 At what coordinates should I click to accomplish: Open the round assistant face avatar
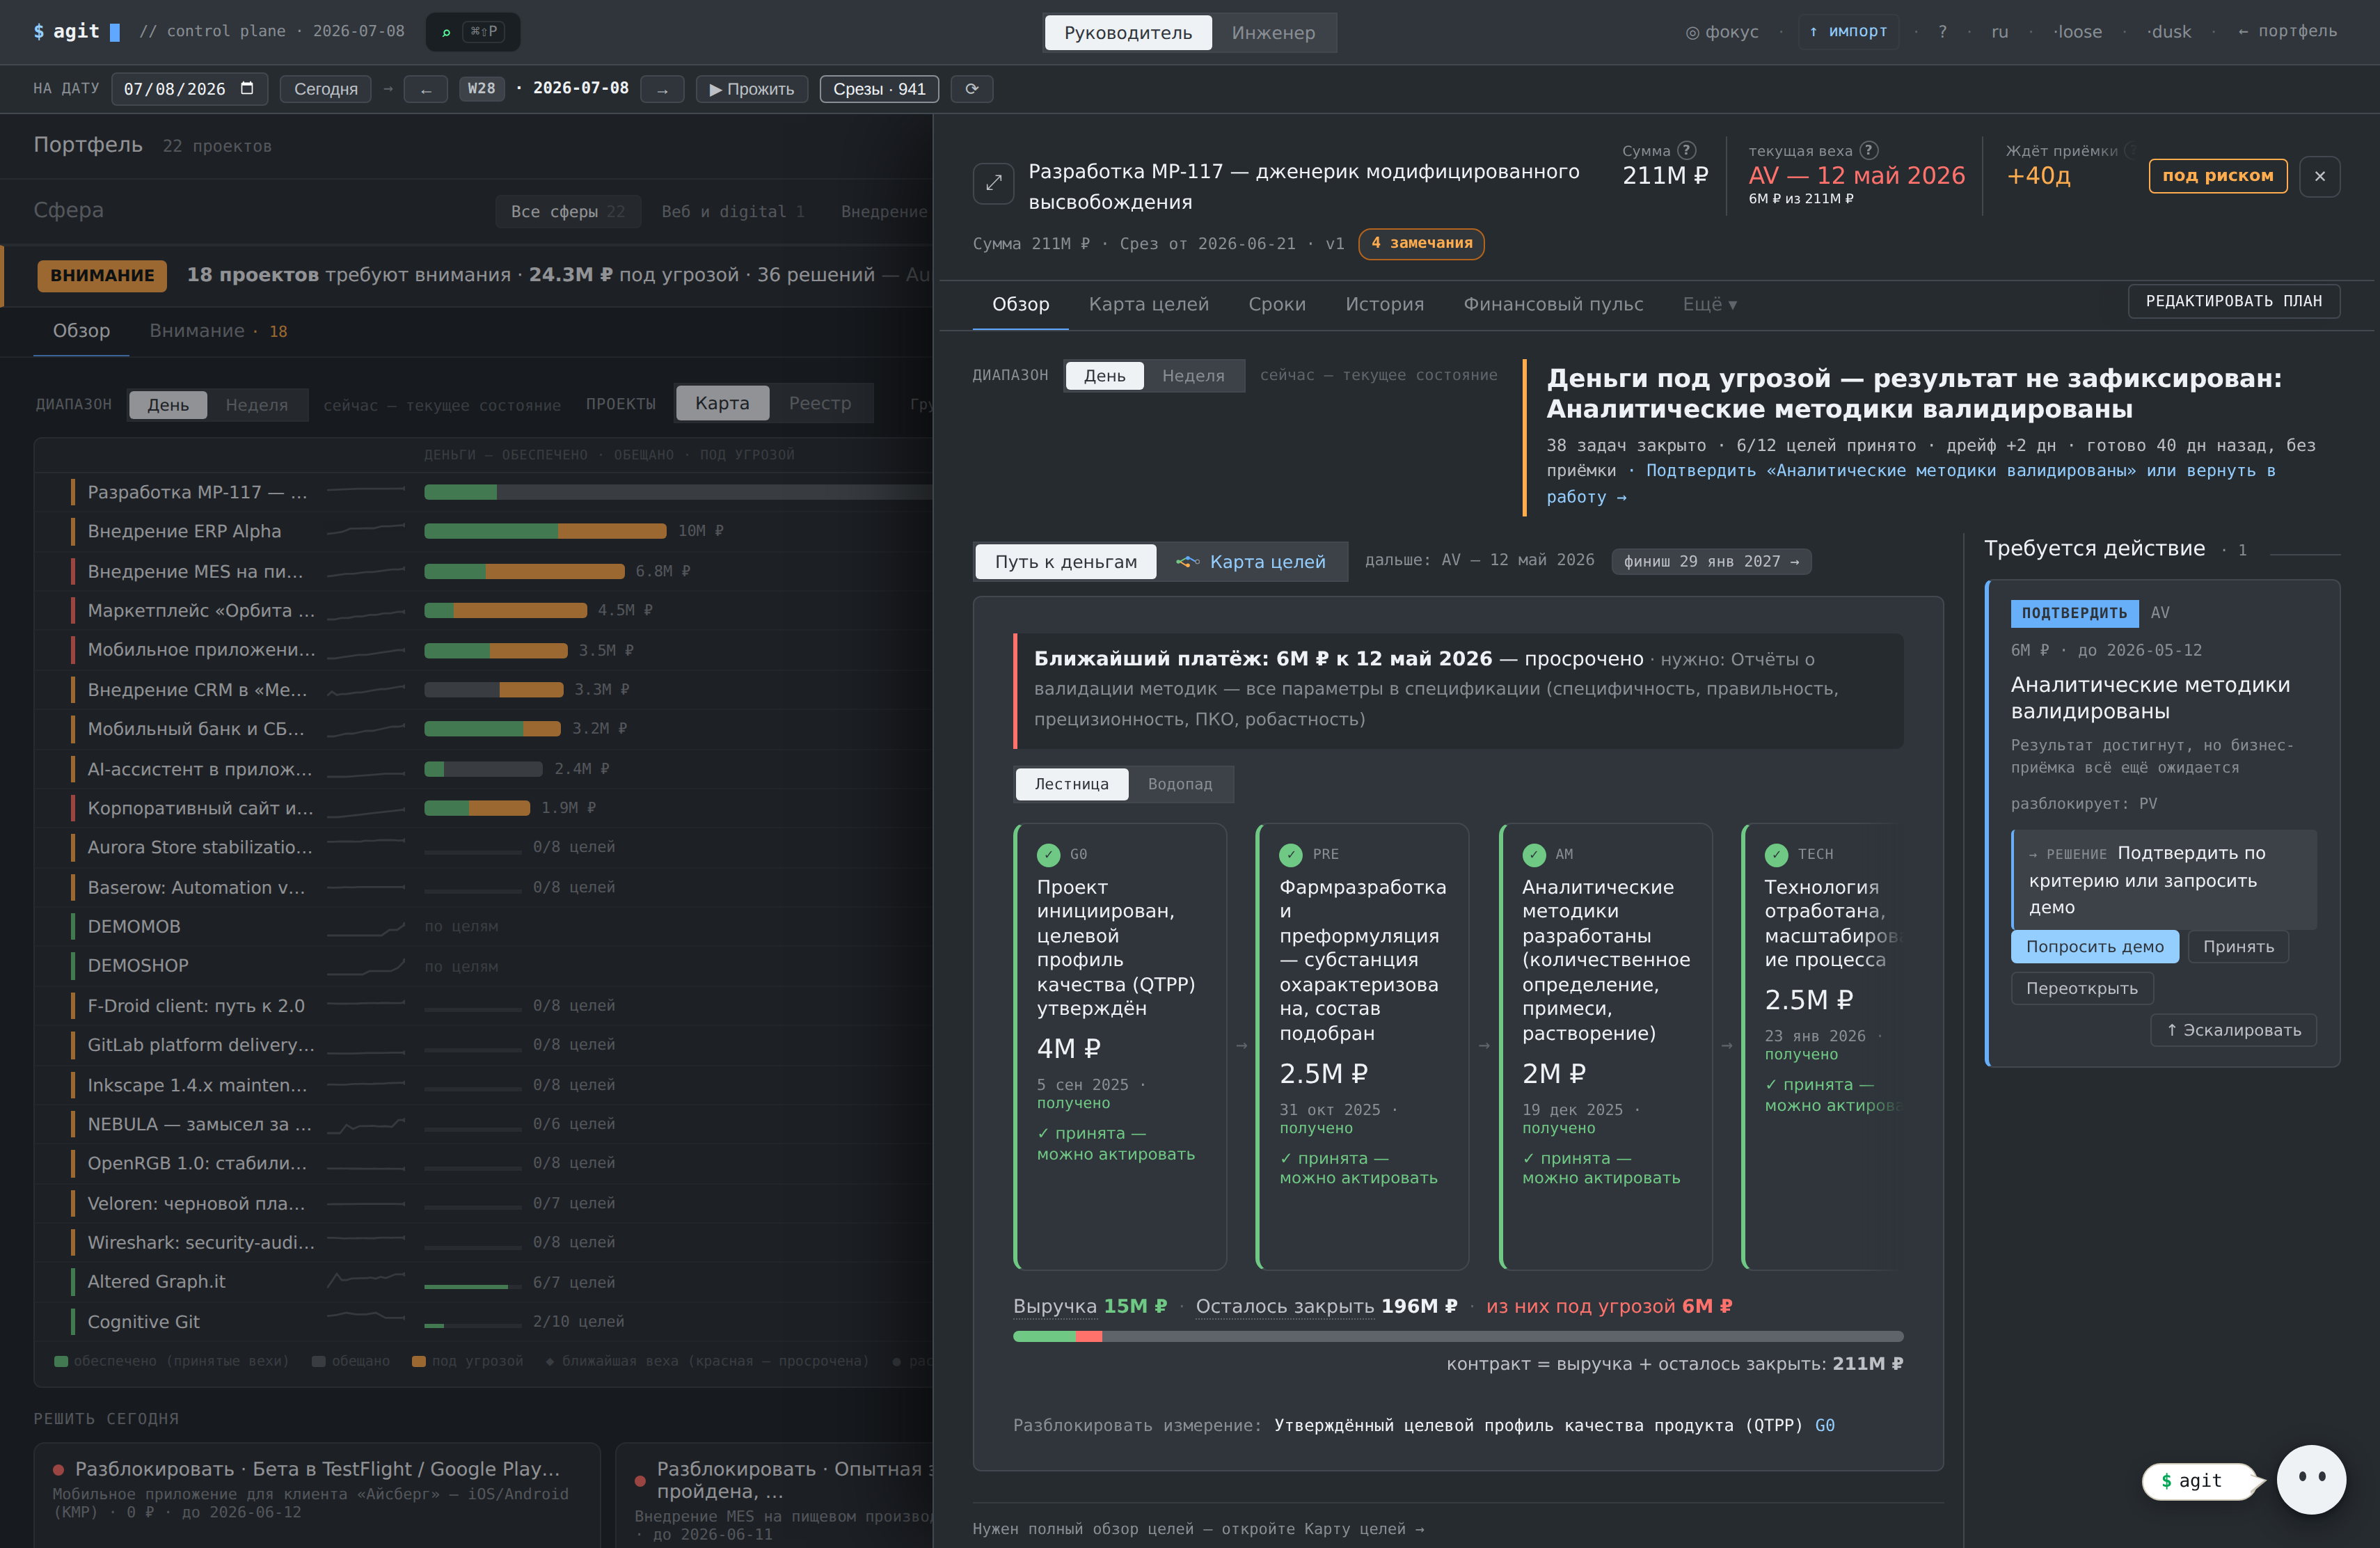click(x=2311, y=1479)
